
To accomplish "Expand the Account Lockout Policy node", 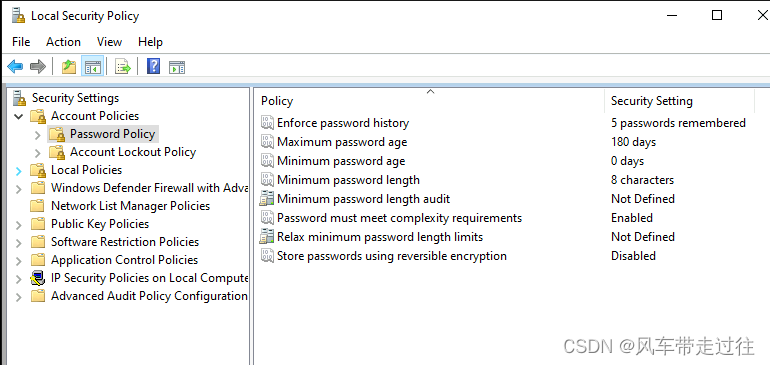I will click(x=38, y=153).
